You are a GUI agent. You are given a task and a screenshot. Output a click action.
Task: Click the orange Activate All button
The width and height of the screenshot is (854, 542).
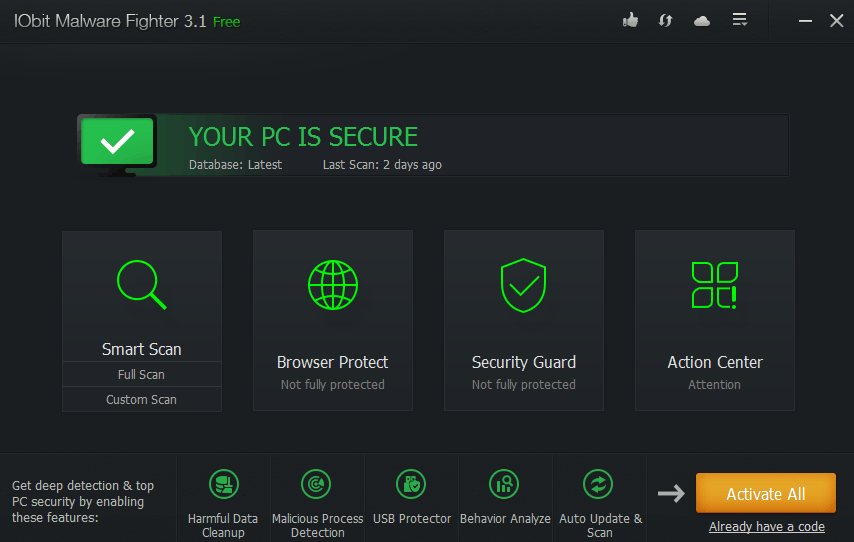[x=766, y=493]
